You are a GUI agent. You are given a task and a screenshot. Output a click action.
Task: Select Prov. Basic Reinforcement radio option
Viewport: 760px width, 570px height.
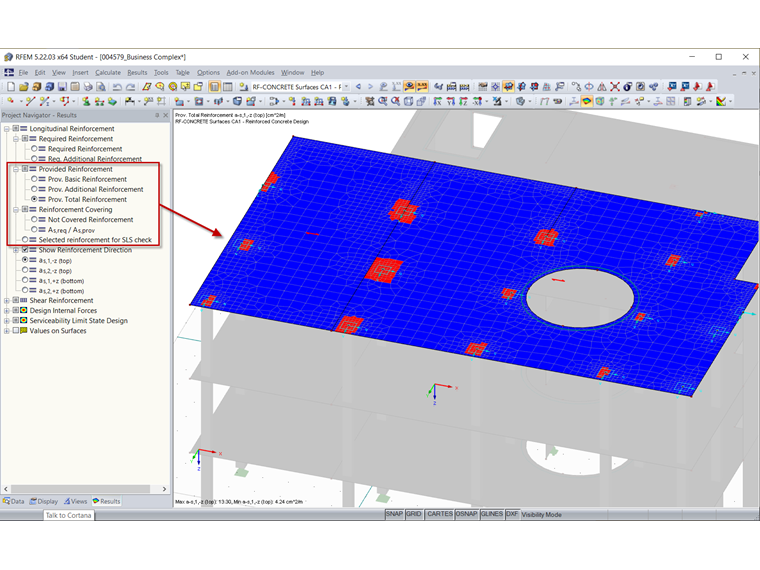(x=34, y=179)
